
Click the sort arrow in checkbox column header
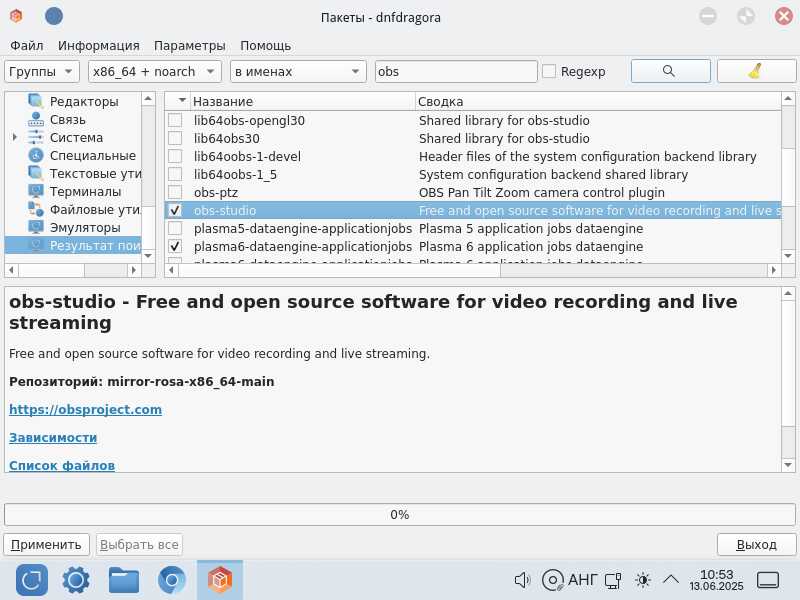coord(182,101)
